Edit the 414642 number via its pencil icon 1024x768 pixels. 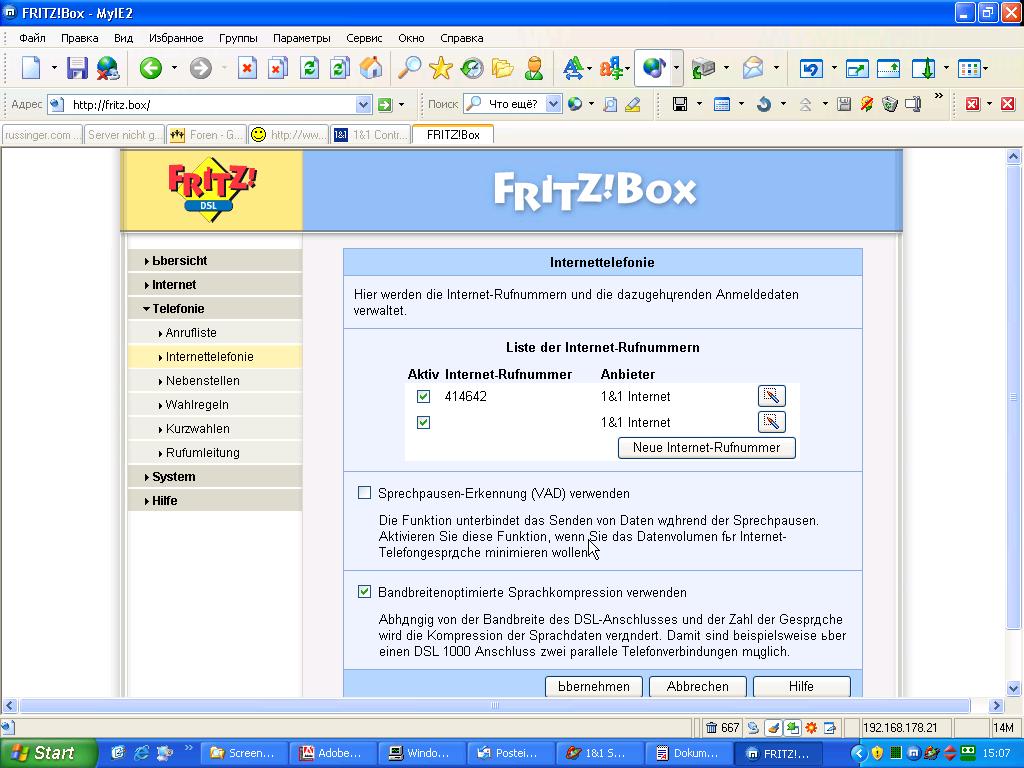771,396
